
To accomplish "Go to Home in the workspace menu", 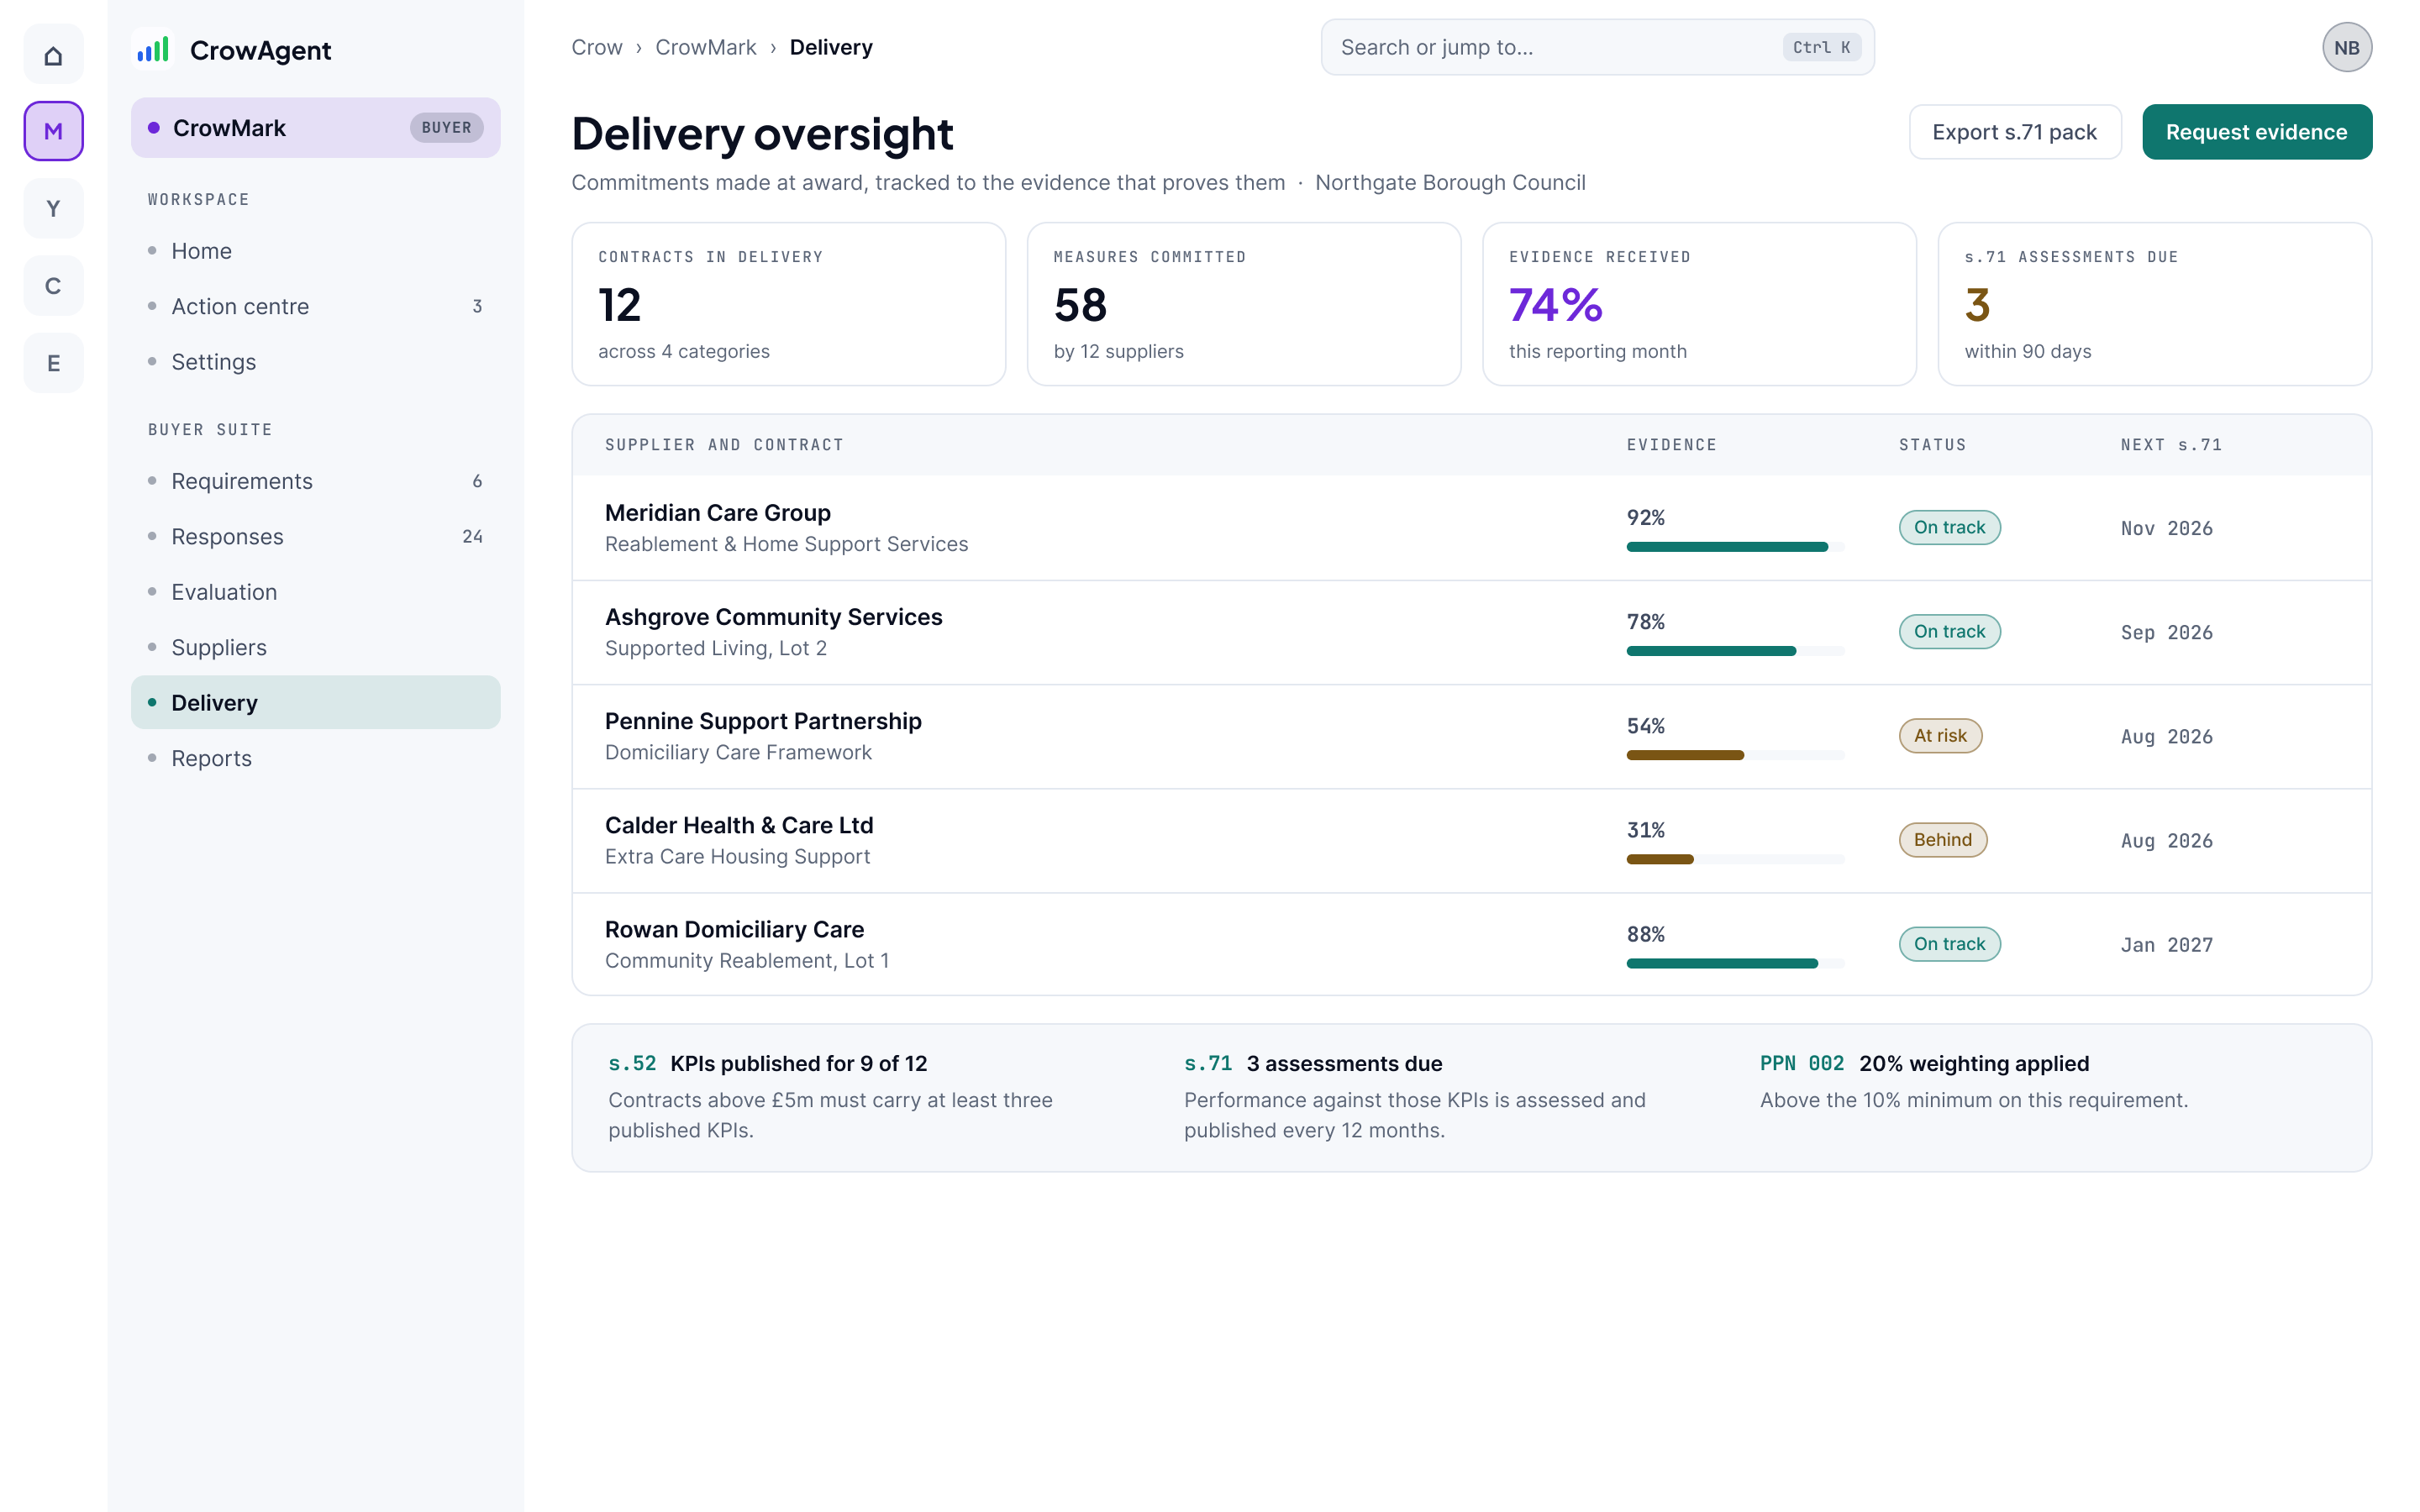I will point(316,250).
